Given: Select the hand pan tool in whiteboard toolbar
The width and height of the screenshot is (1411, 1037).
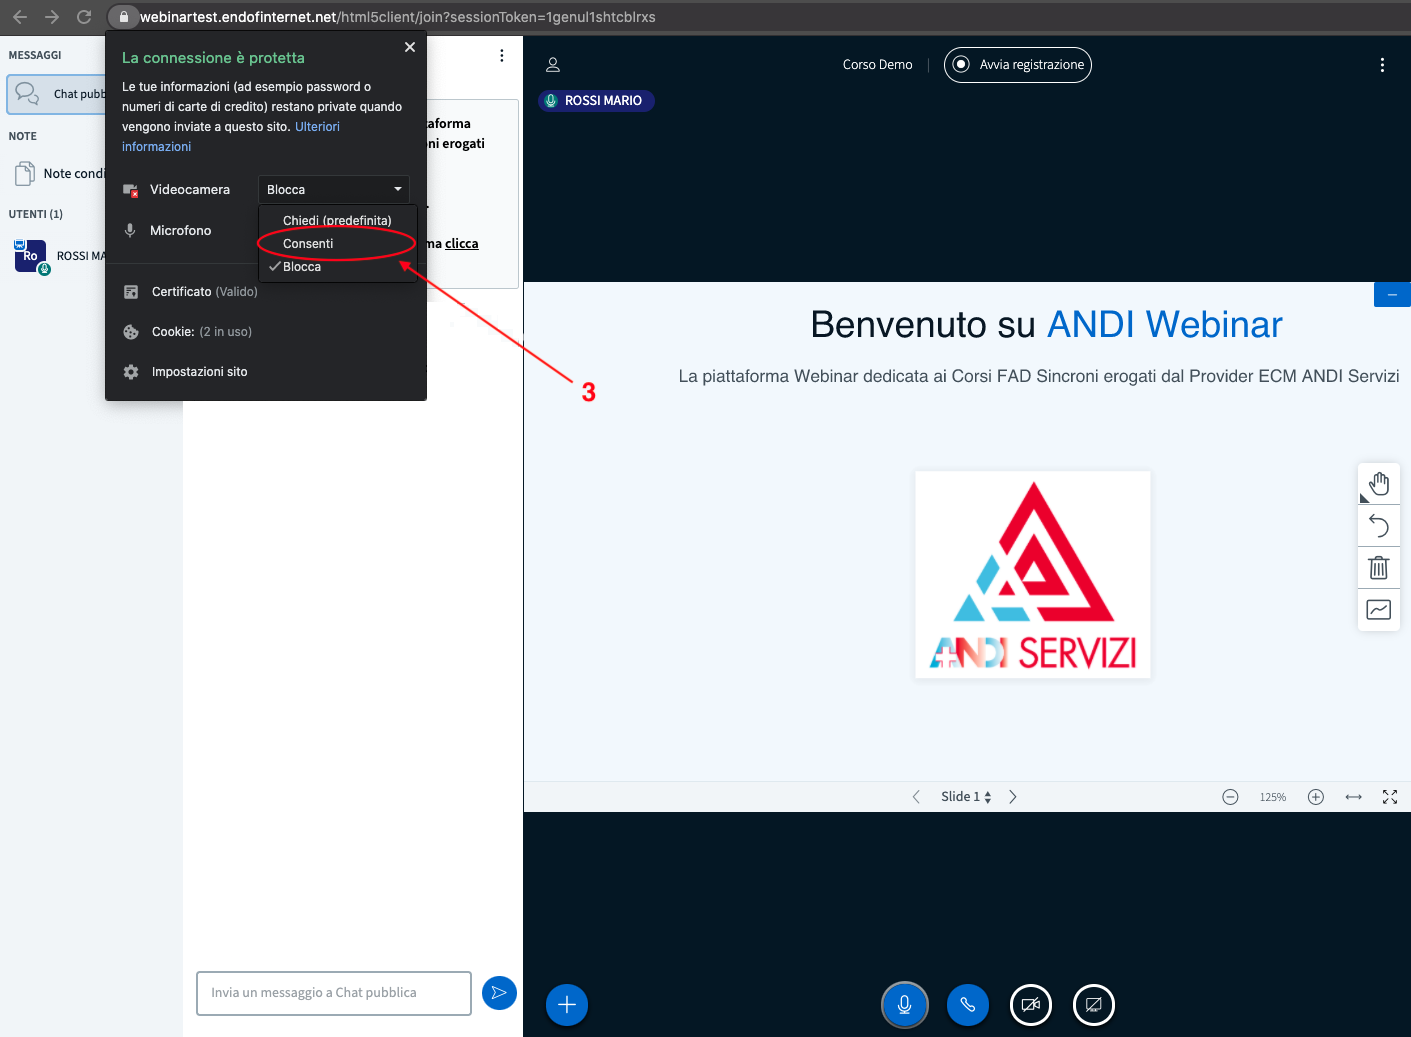Looking at the screenshot, I should 1379,484.
